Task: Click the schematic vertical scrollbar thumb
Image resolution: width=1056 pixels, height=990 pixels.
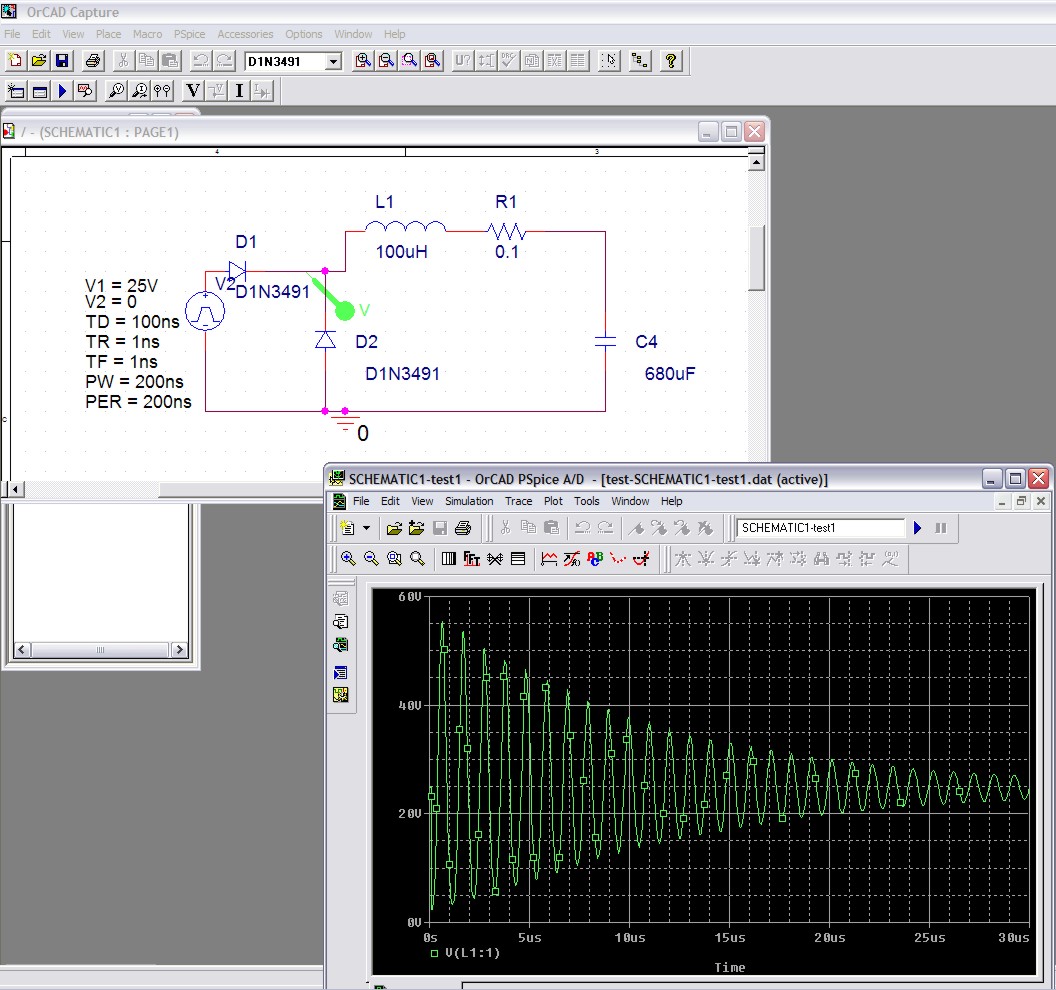Action: pyautogui.click(x=757, y=258)
